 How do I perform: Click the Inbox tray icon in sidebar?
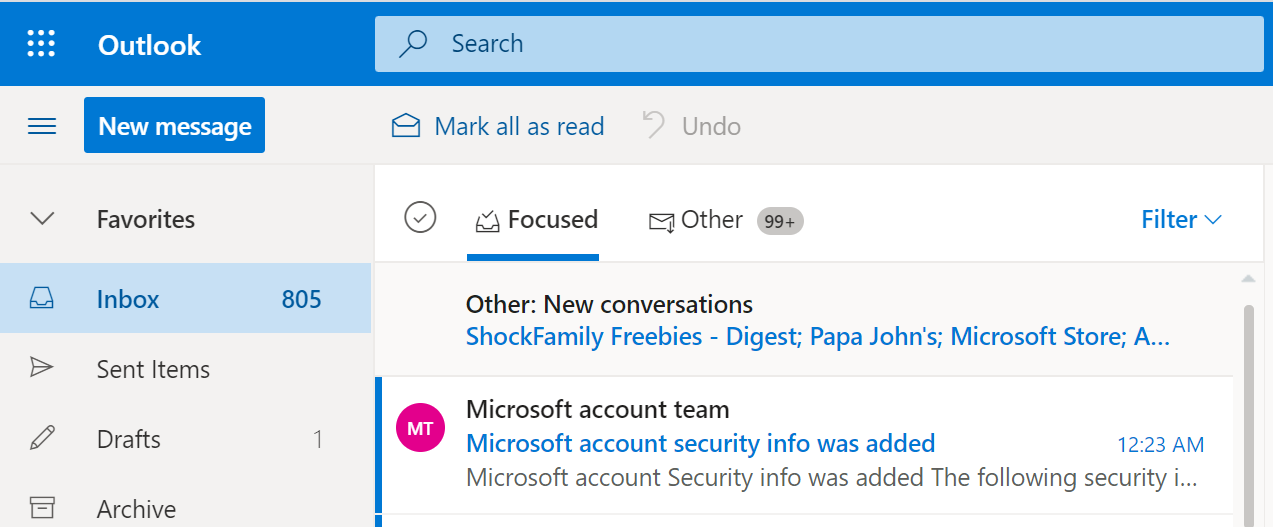(42, 299)
